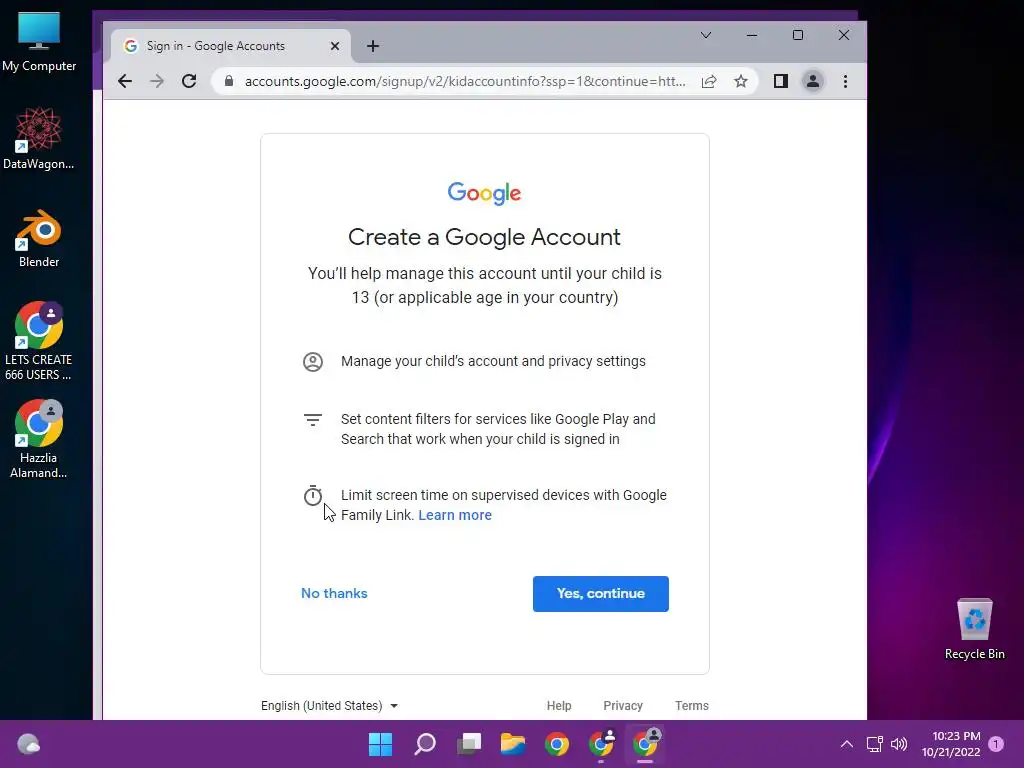The width and height of the screenshot is (1024, 768).
Task: Click the screen time timer icon
Action: click(313, 495)
